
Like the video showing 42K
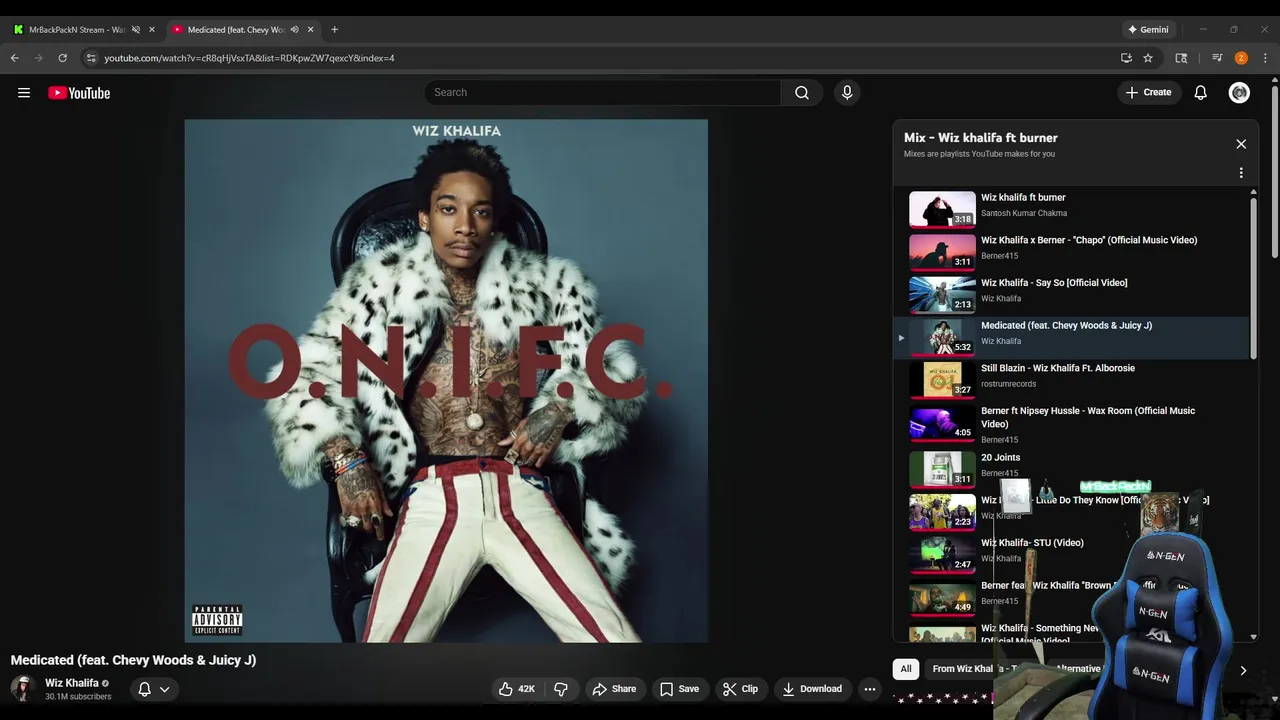518,689
